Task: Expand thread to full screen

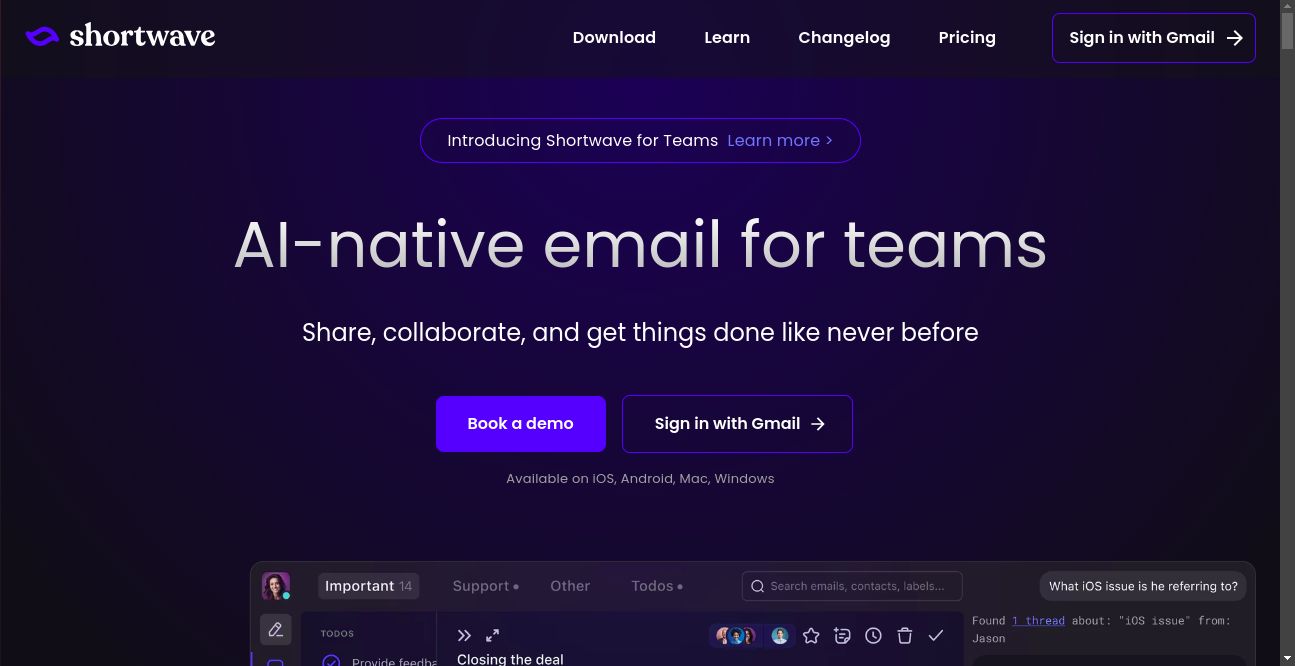Action: pyautogui.click(x=492, y=636)
